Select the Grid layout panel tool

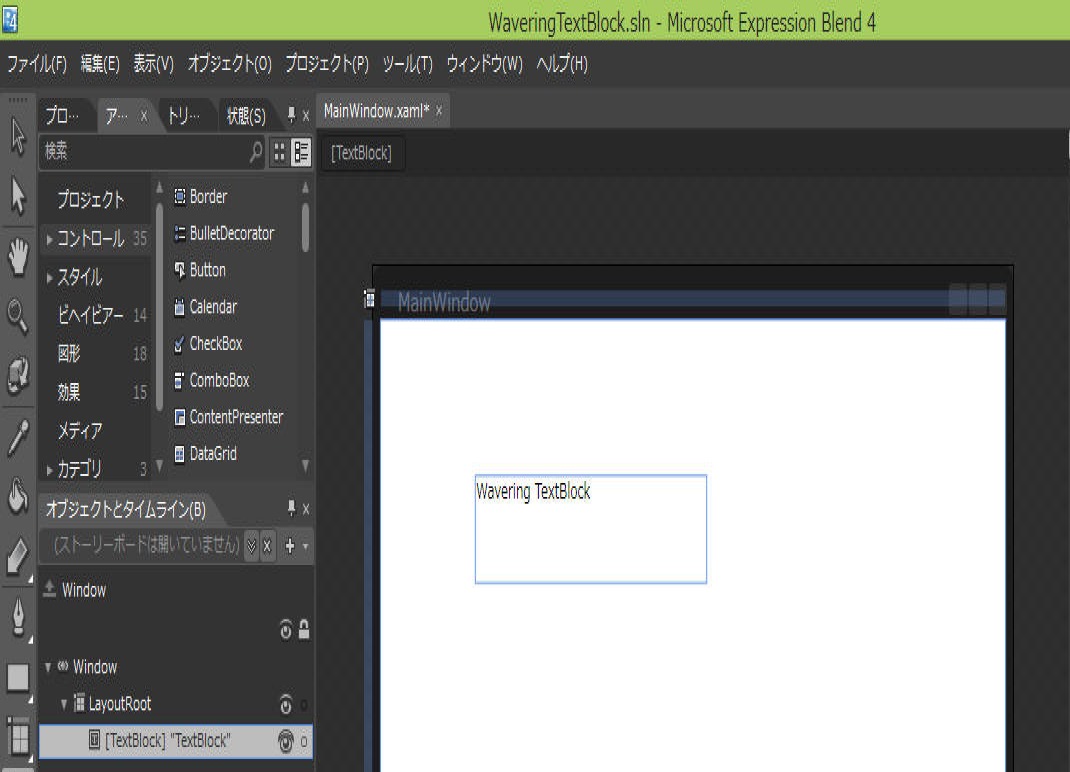(18, 737)
